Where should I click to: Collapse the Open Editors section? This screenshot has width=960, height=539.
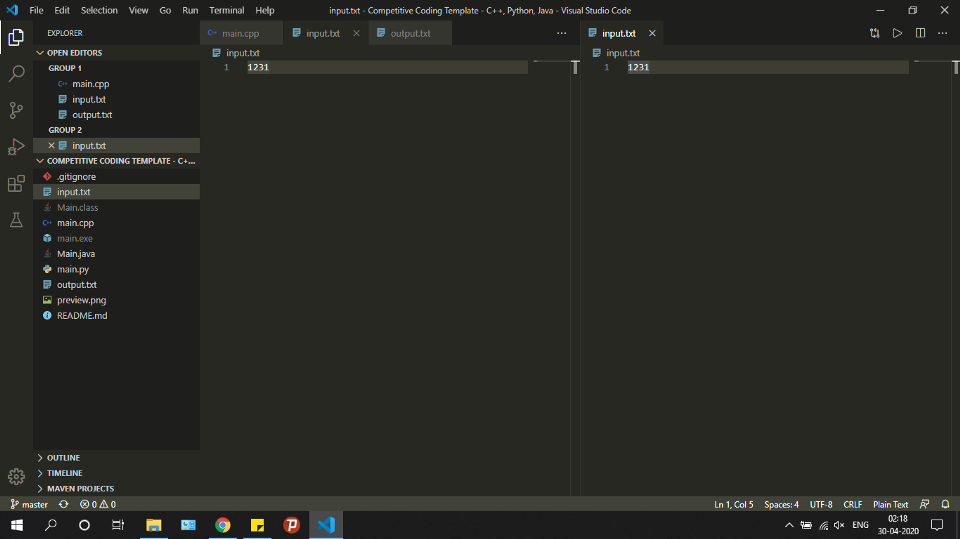pyautogui.click(x=74, y=53)
